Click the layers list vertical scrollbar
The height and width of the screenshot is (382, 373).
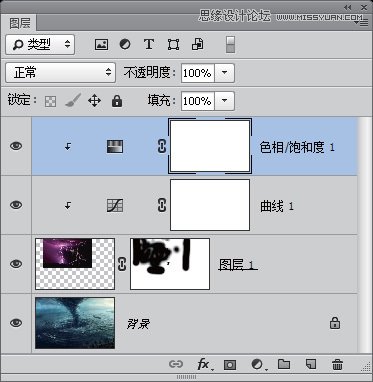click(364, 234)
